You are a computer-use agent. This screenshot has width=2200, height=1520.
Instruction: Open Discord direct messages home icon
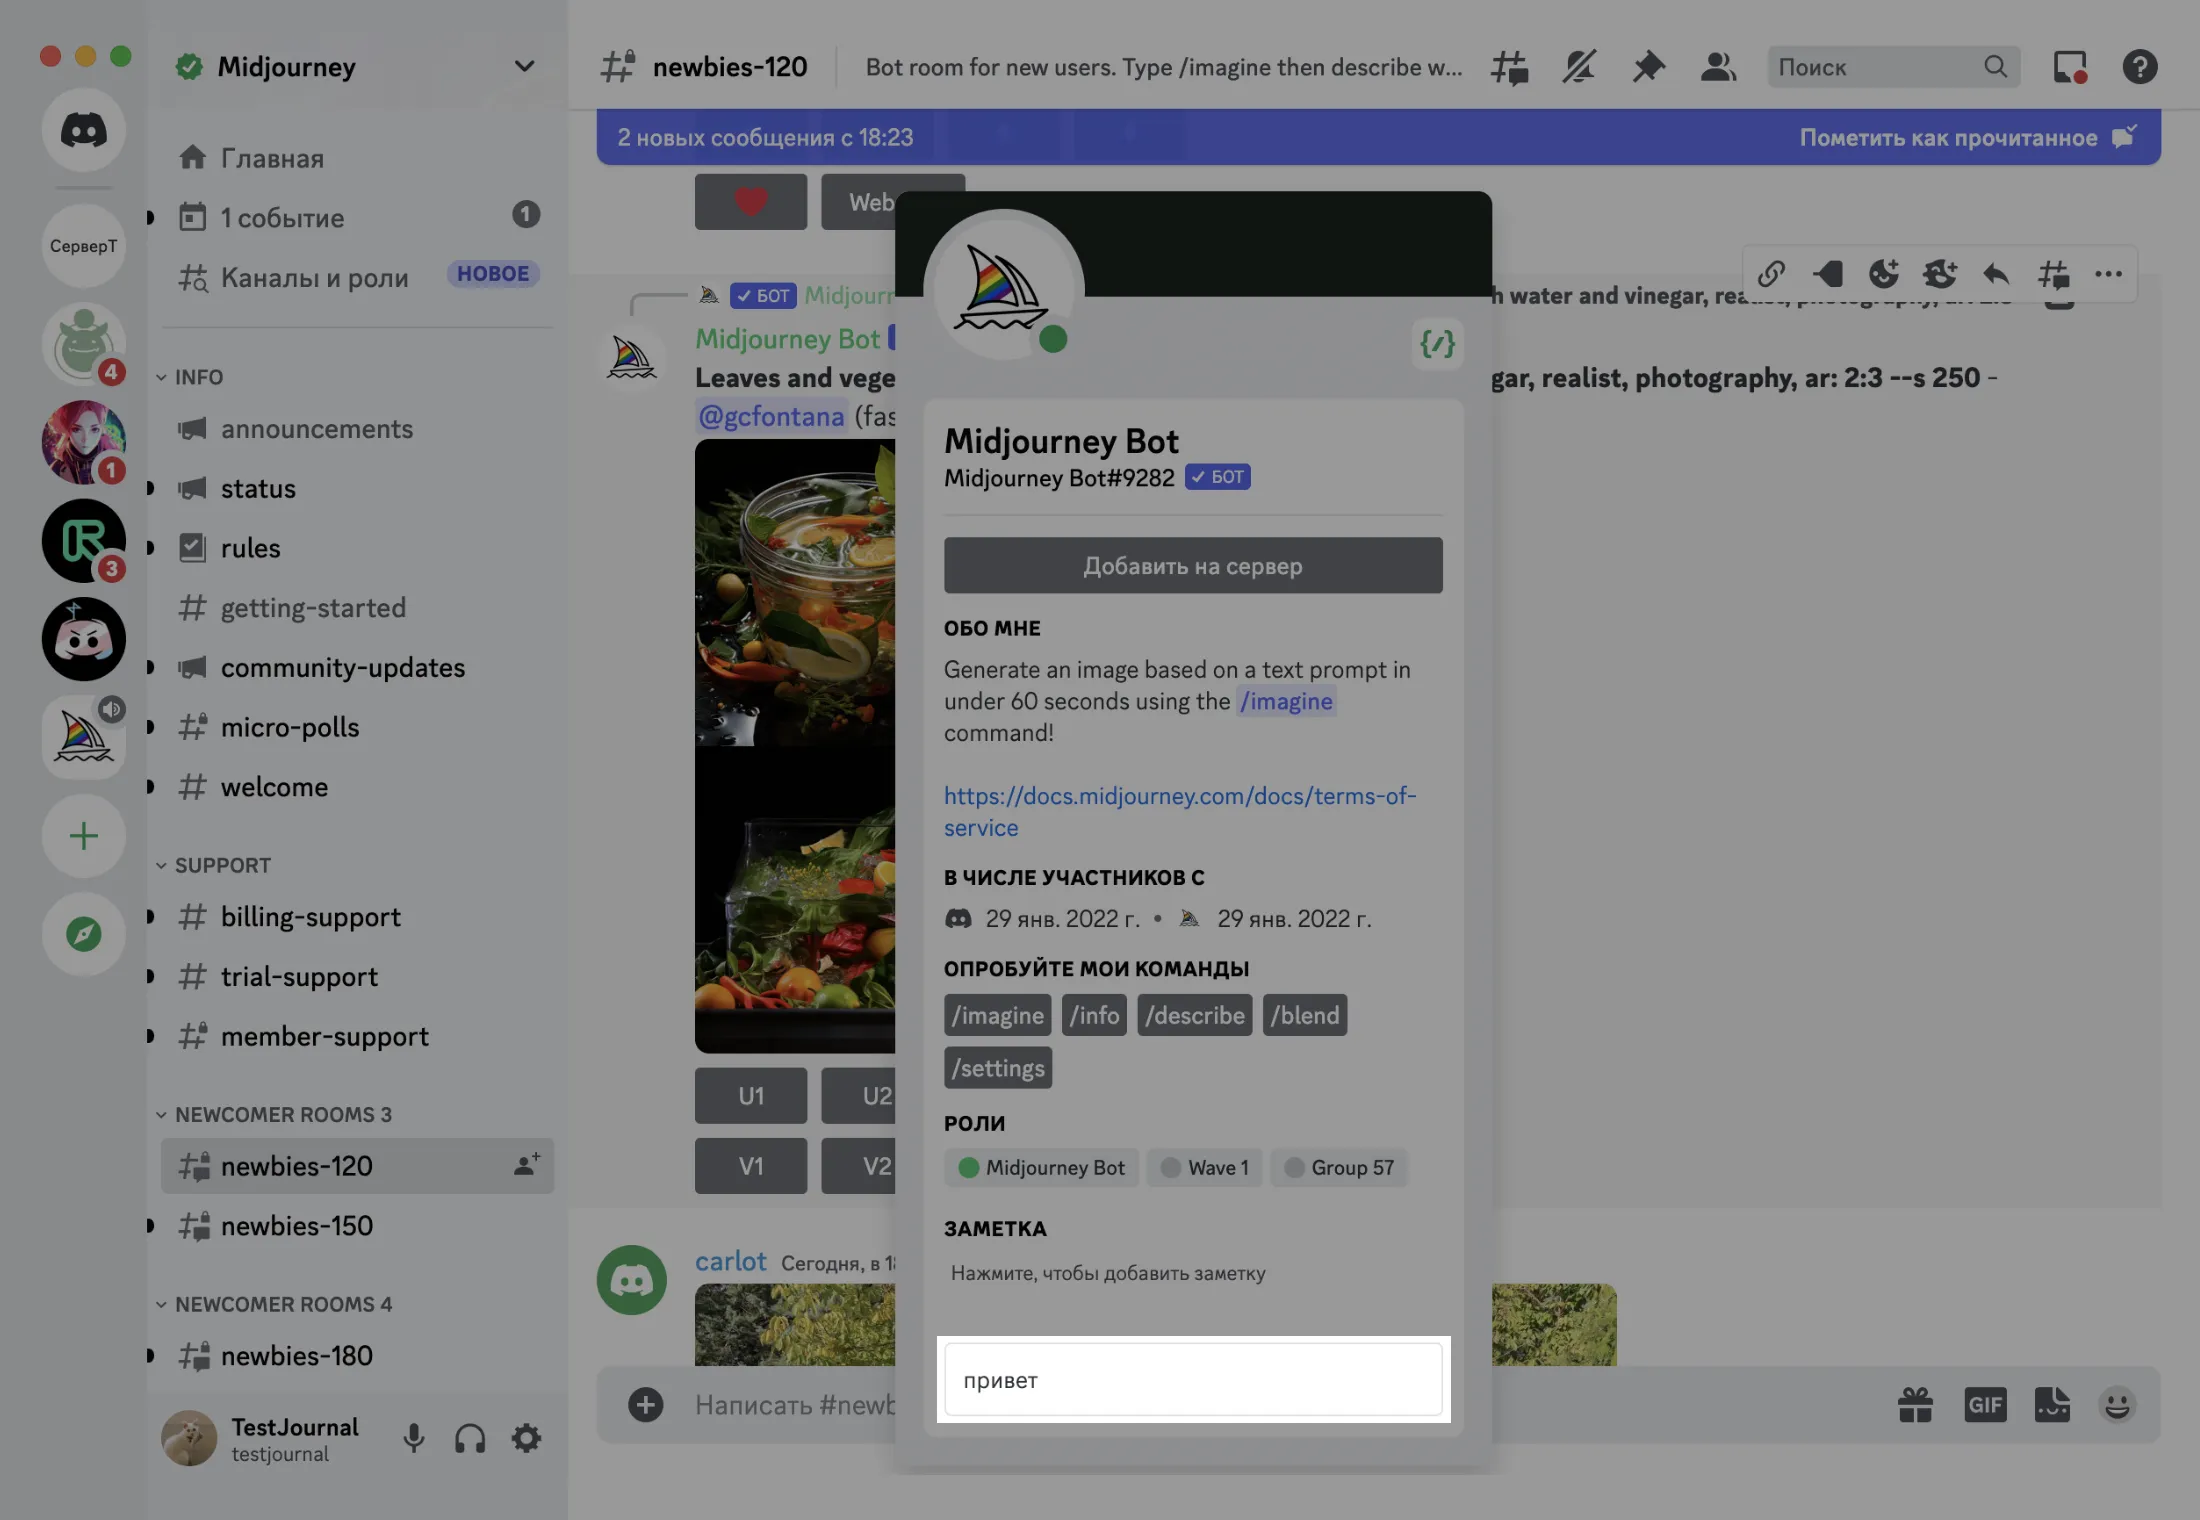click(x=84, y=130)
